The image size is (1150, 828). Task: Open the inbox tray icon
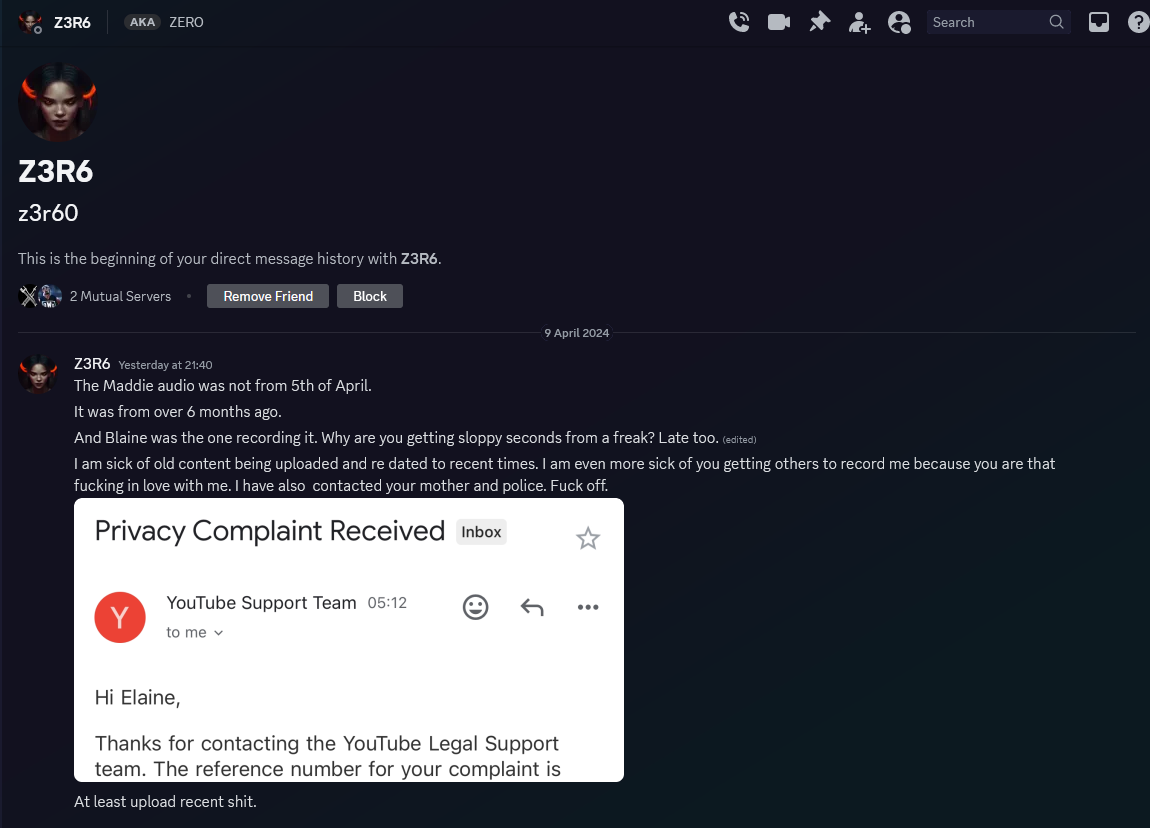pos(1099,22)
